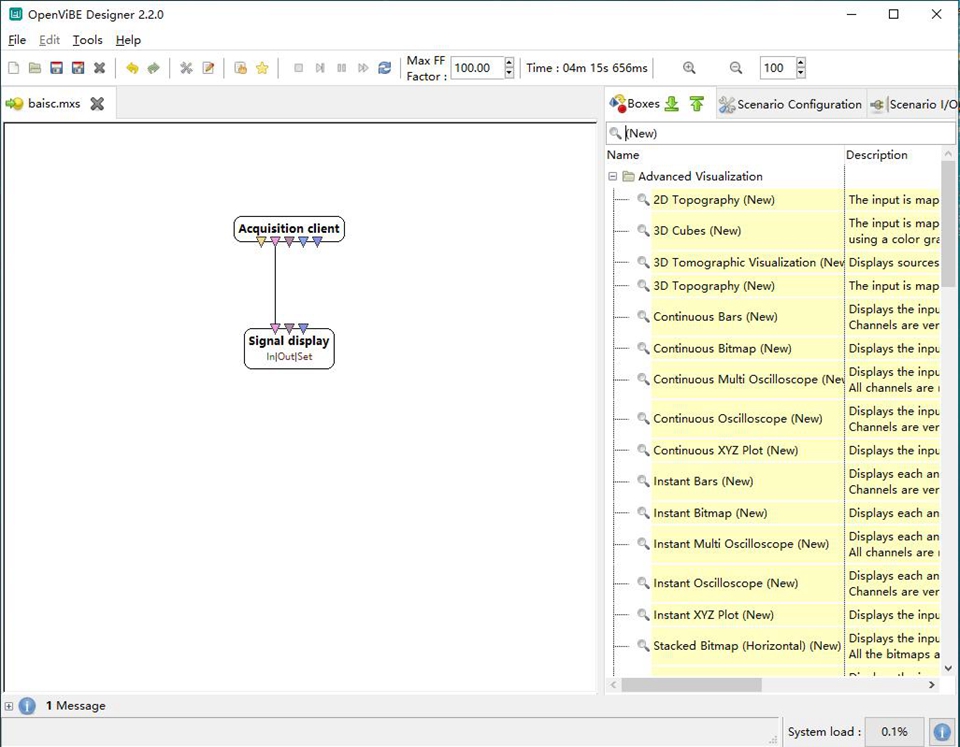The height and width of the screenshot is (747, 960).
Task: Click the yellow star icon in toolbar
Action: (262, 68)
